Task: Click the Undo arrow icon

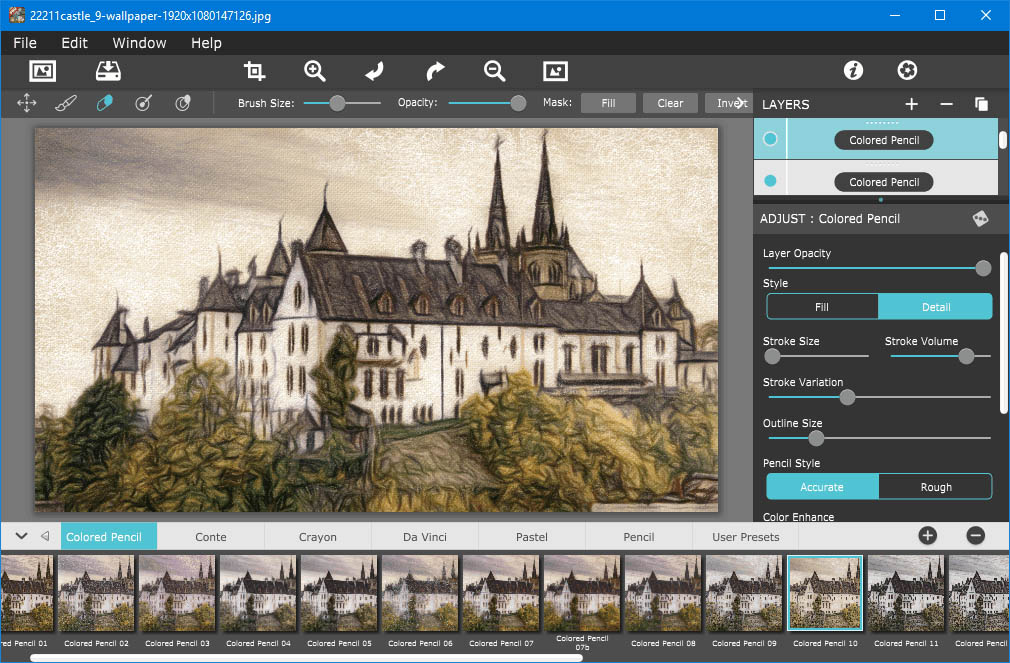Action: coord(374,71)
